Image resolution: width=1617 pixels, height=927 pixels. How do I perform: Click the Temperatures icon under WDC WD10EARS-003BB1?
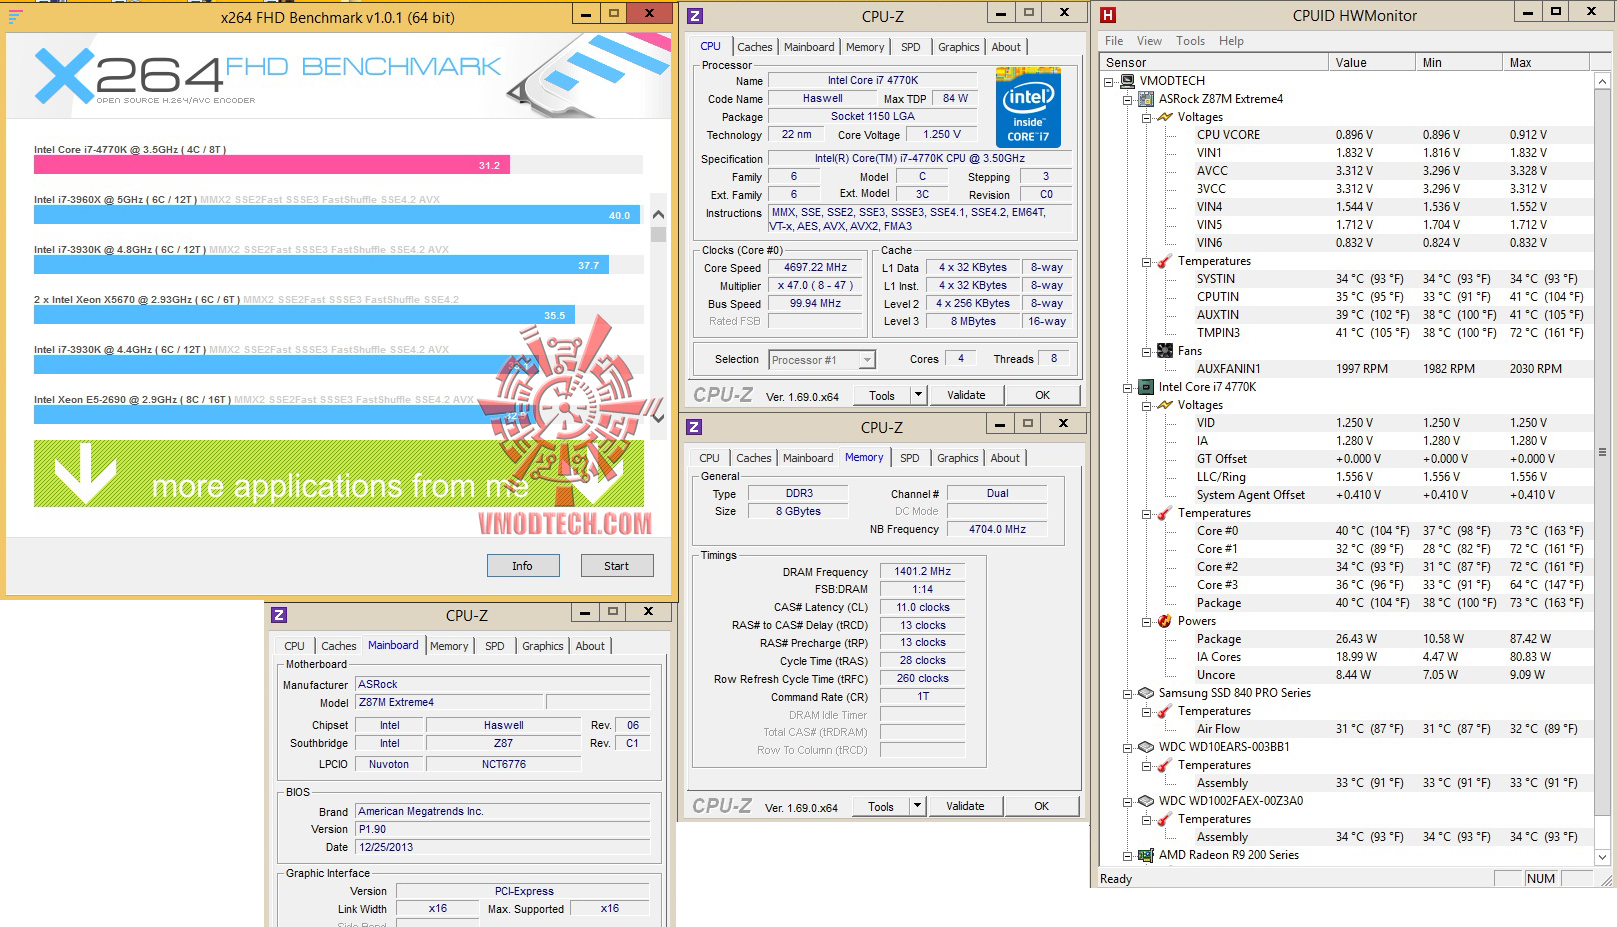coord(1165,765)
